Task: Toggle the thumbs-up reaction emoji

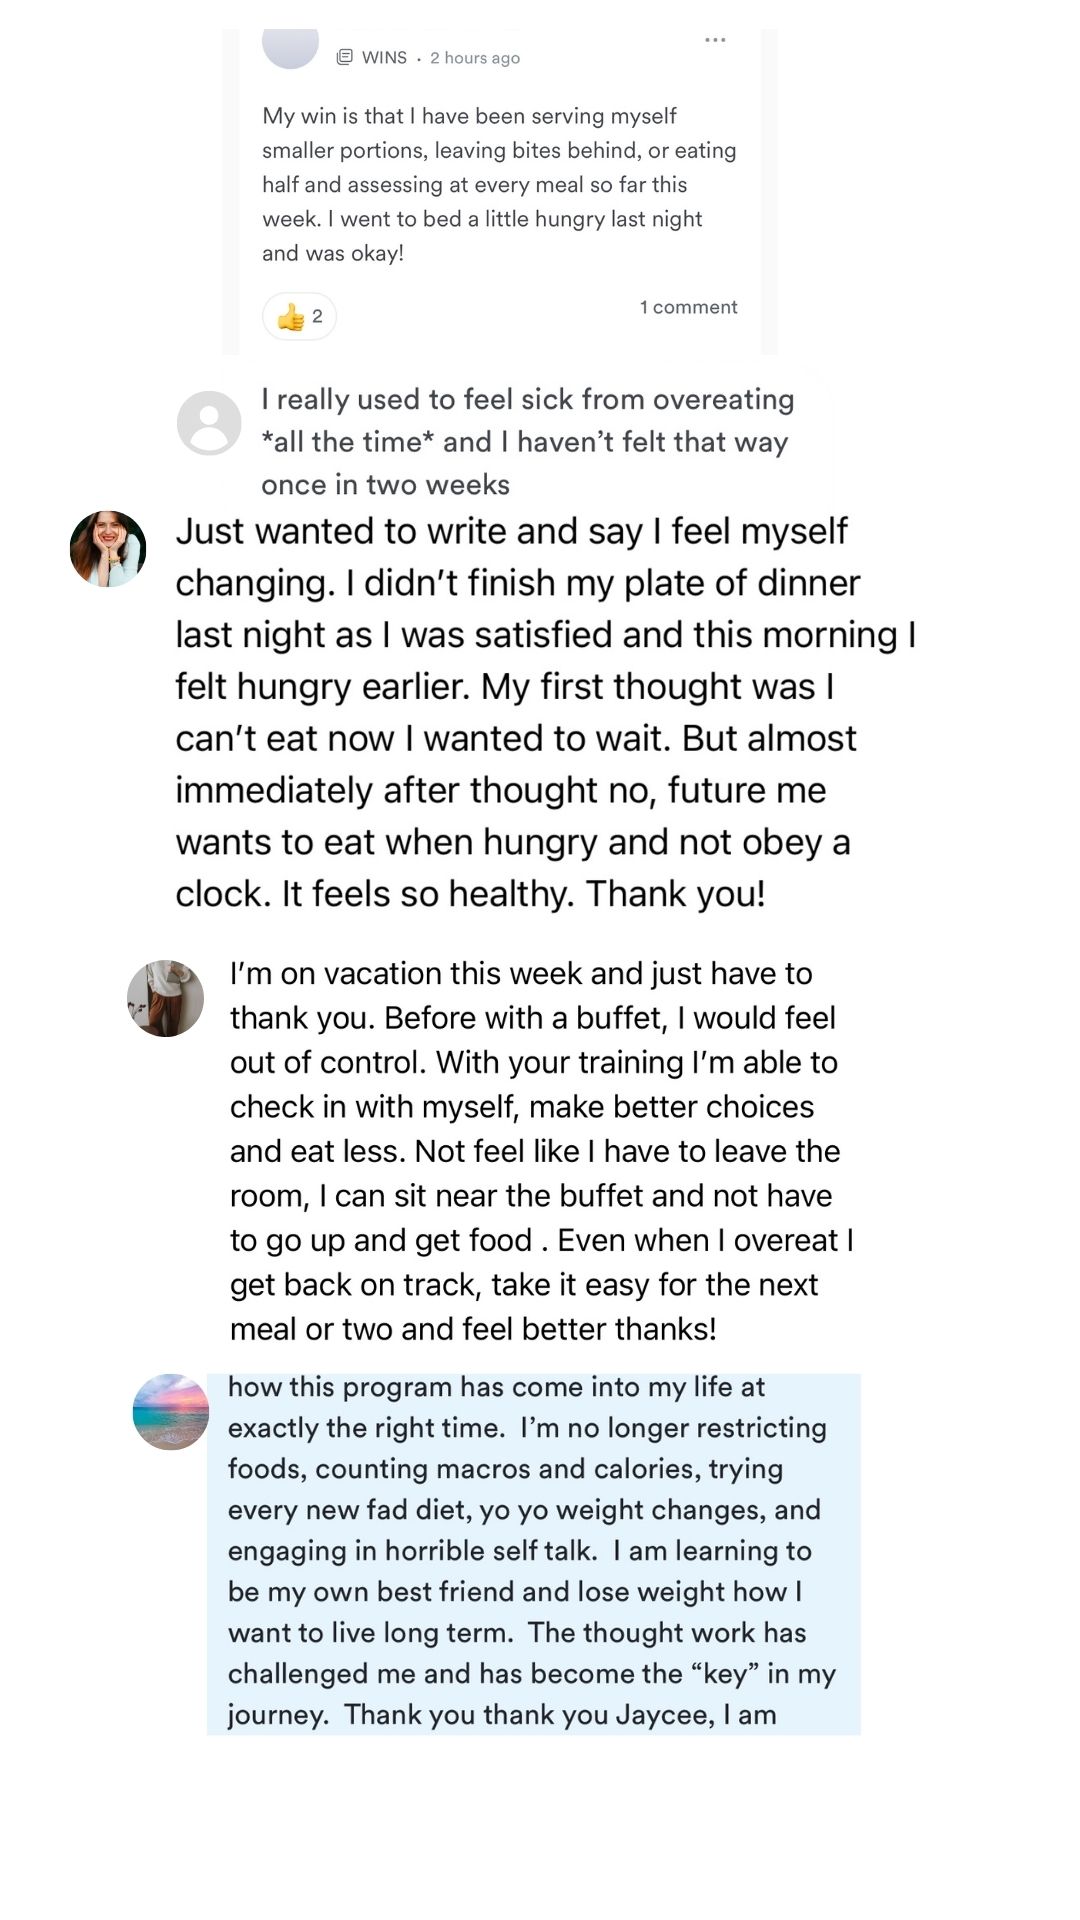Action: tap(291, 317)
